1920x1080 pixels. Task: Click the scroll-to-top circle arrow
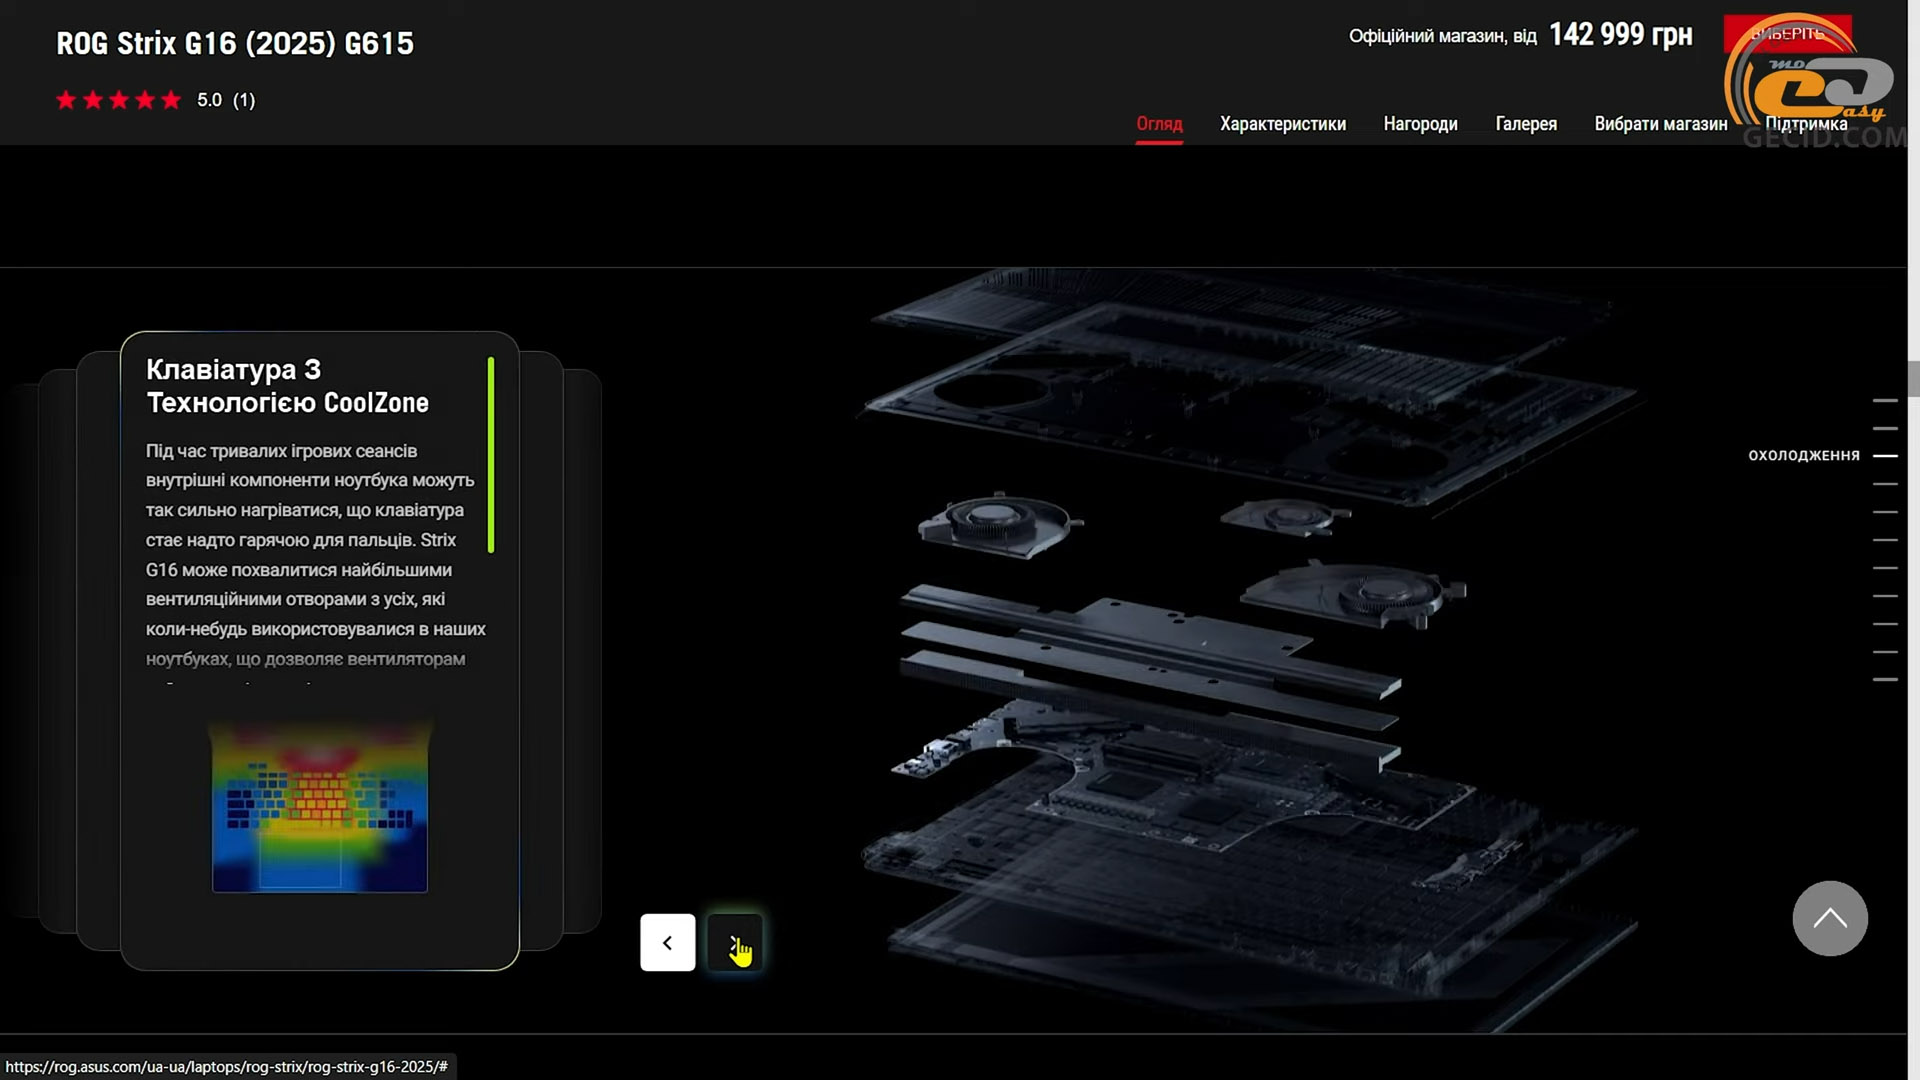tap(1830, 918)
